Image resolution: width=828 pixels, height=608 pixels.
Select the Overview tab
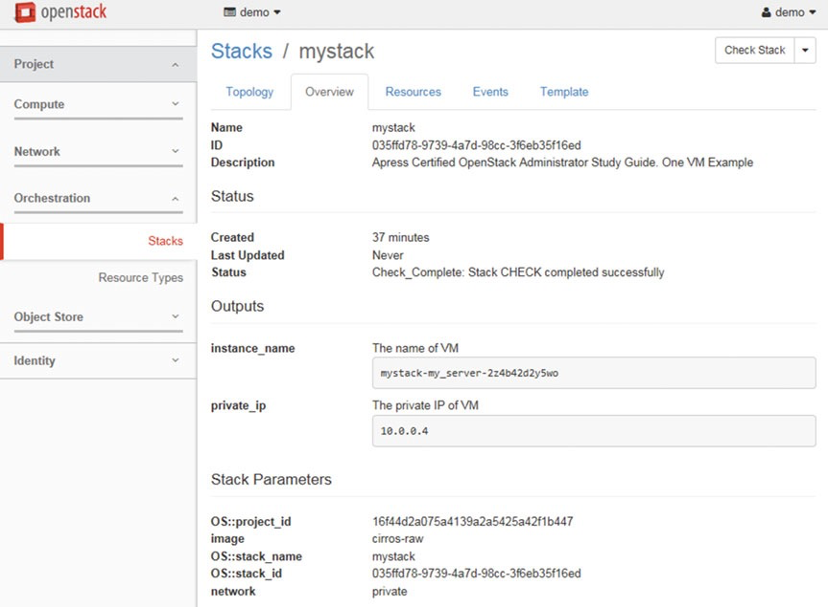(x=330, y=92)
